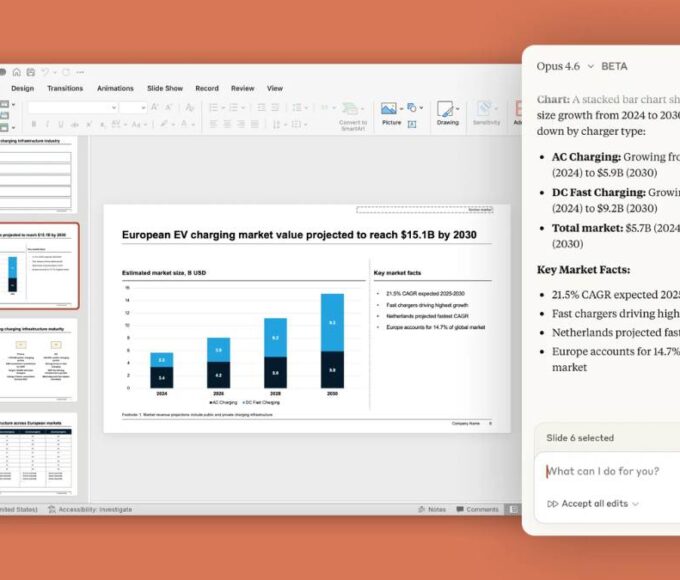Click the Align Right icon
680x580 pixels.
tap(241, 125)
